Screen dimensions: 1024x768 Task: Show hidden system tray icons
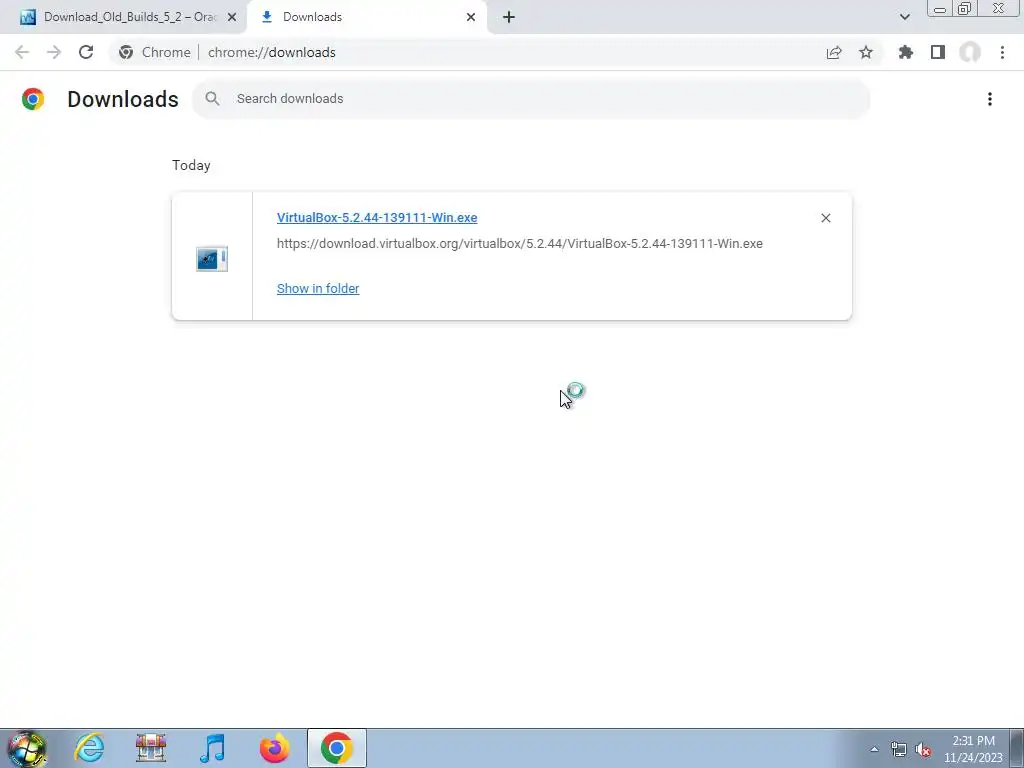coord(874,749)
